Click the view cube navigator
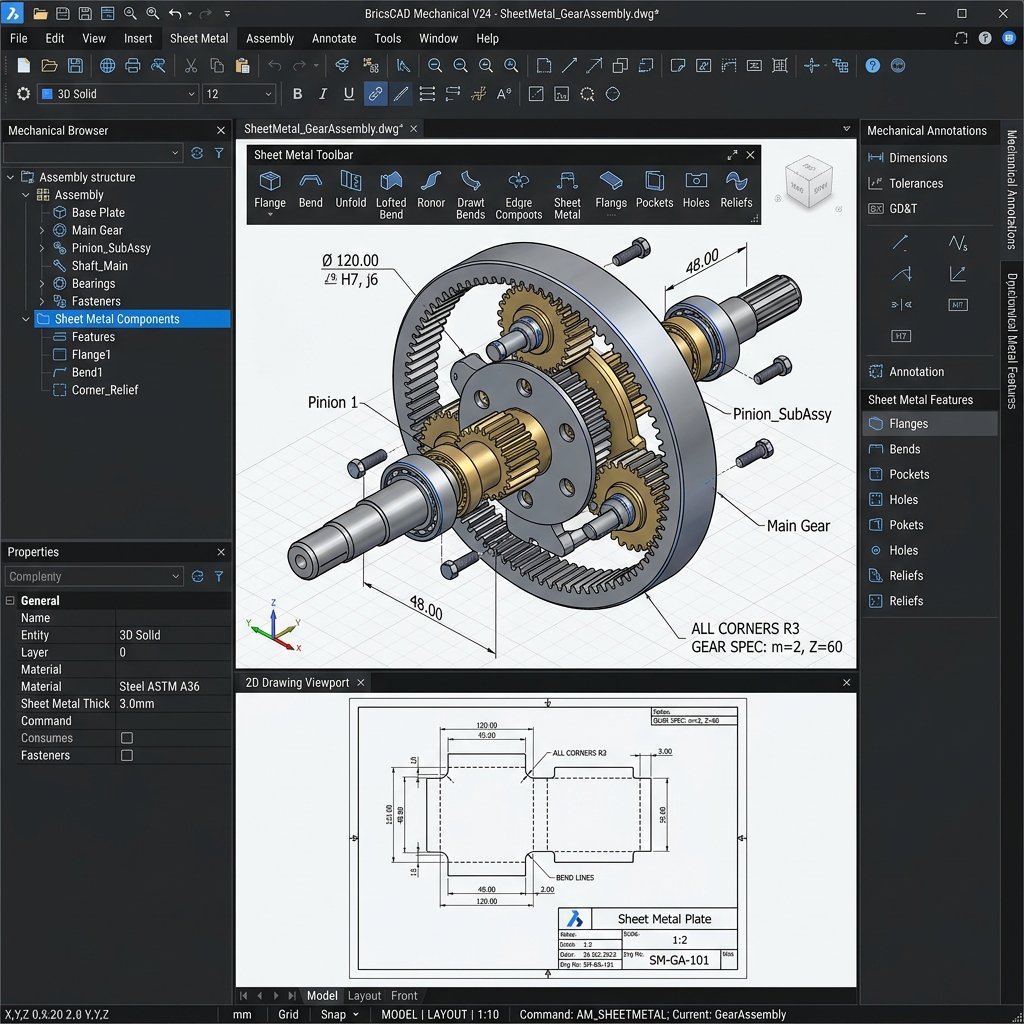Viewport: 1024px width, 1024px height. (808, 183)
